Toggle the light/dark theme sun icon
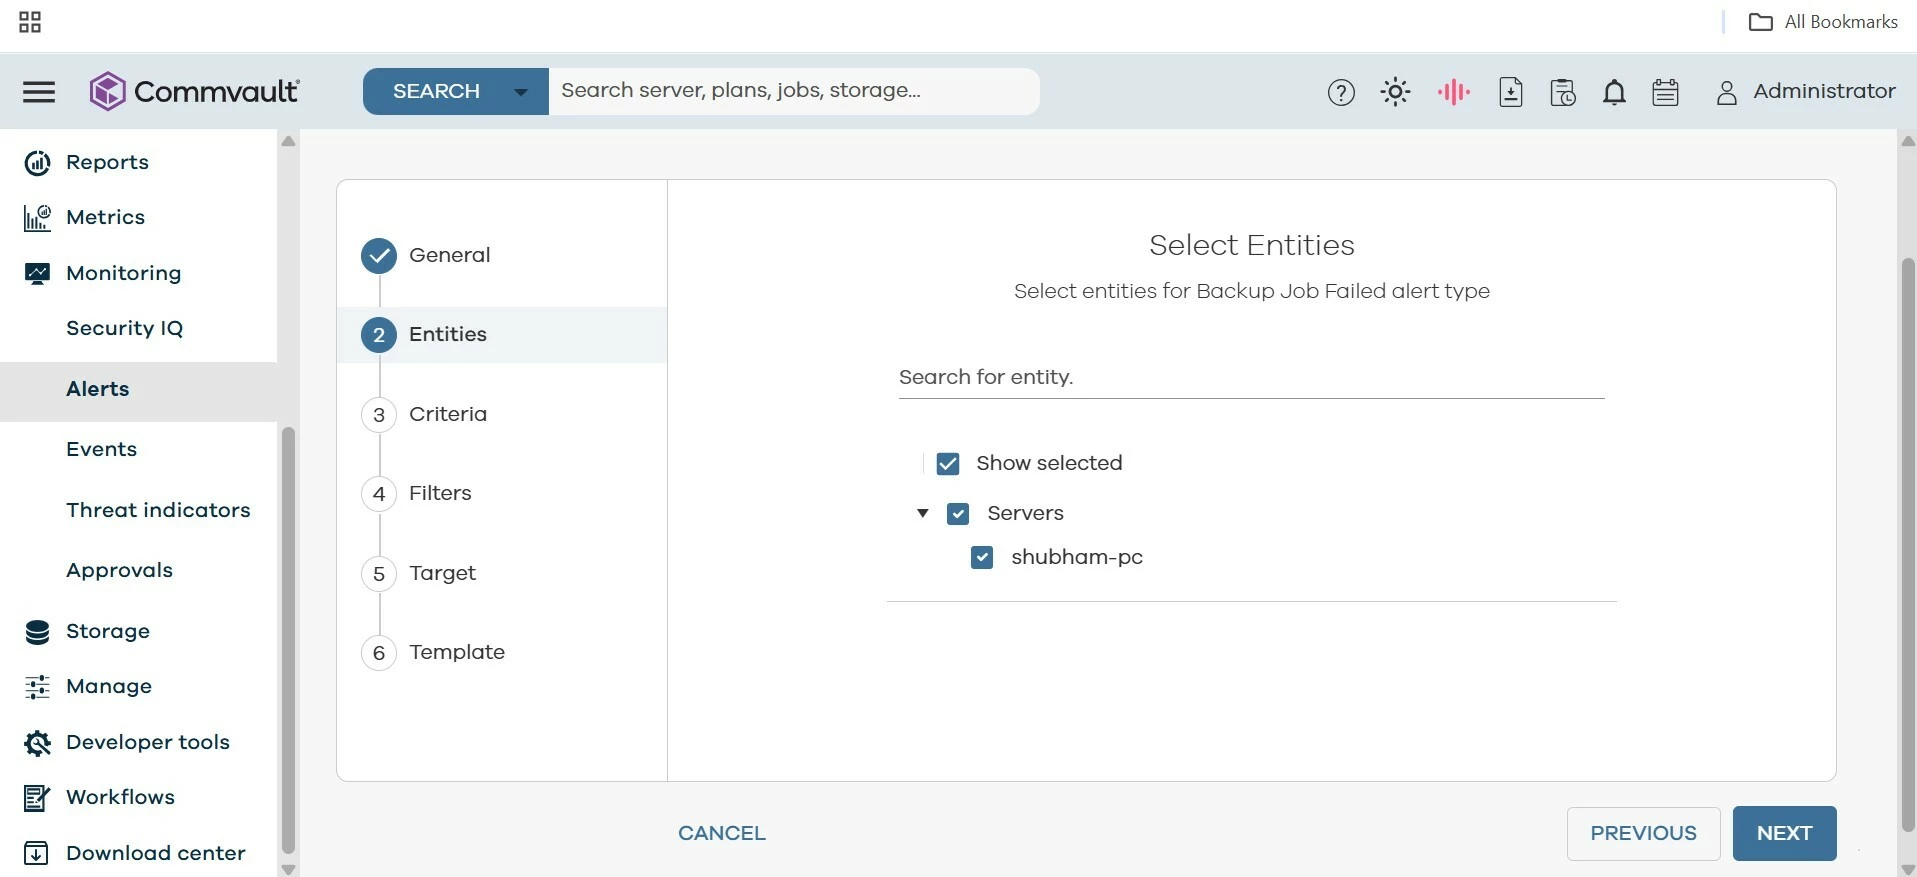Screen dimensions: 1917x877 point(1395,92)
